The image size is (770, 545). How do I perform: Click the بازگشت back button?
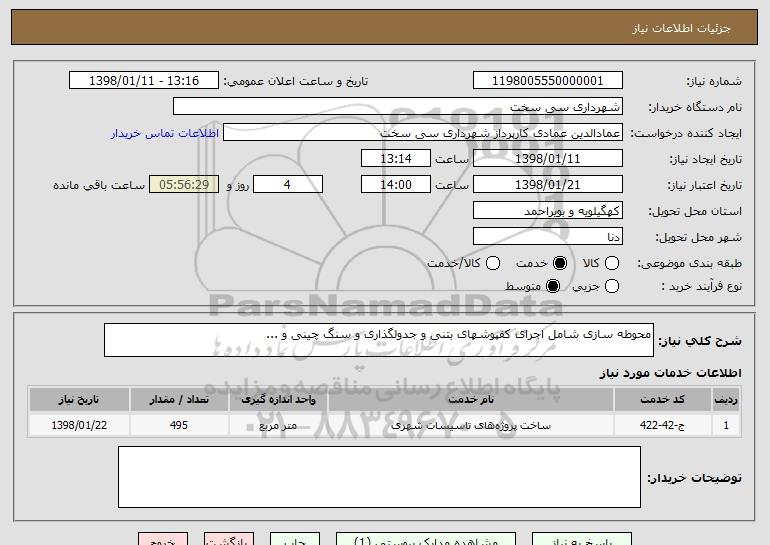[229, 539]
